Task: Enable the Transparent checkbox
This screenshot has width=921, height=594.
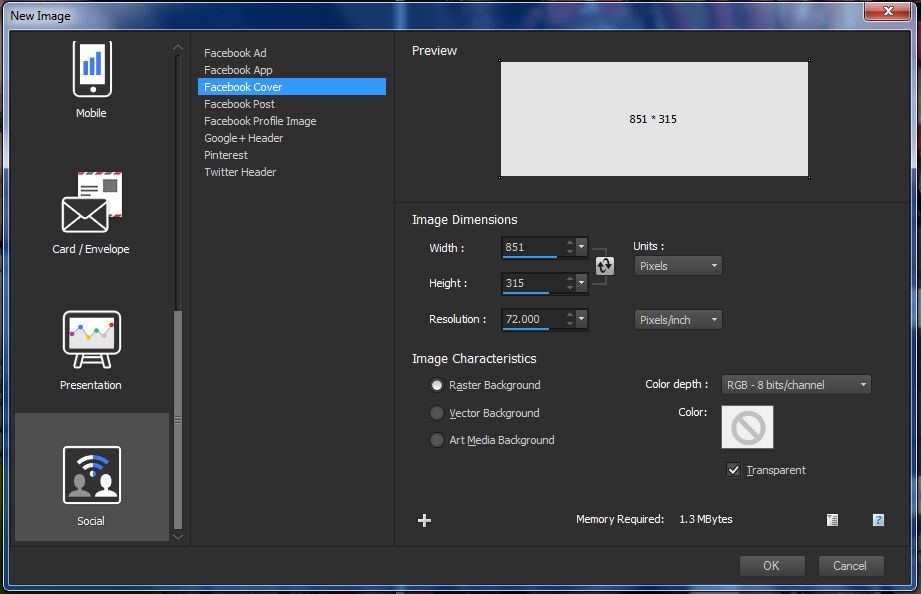Action: pos(733,470)
